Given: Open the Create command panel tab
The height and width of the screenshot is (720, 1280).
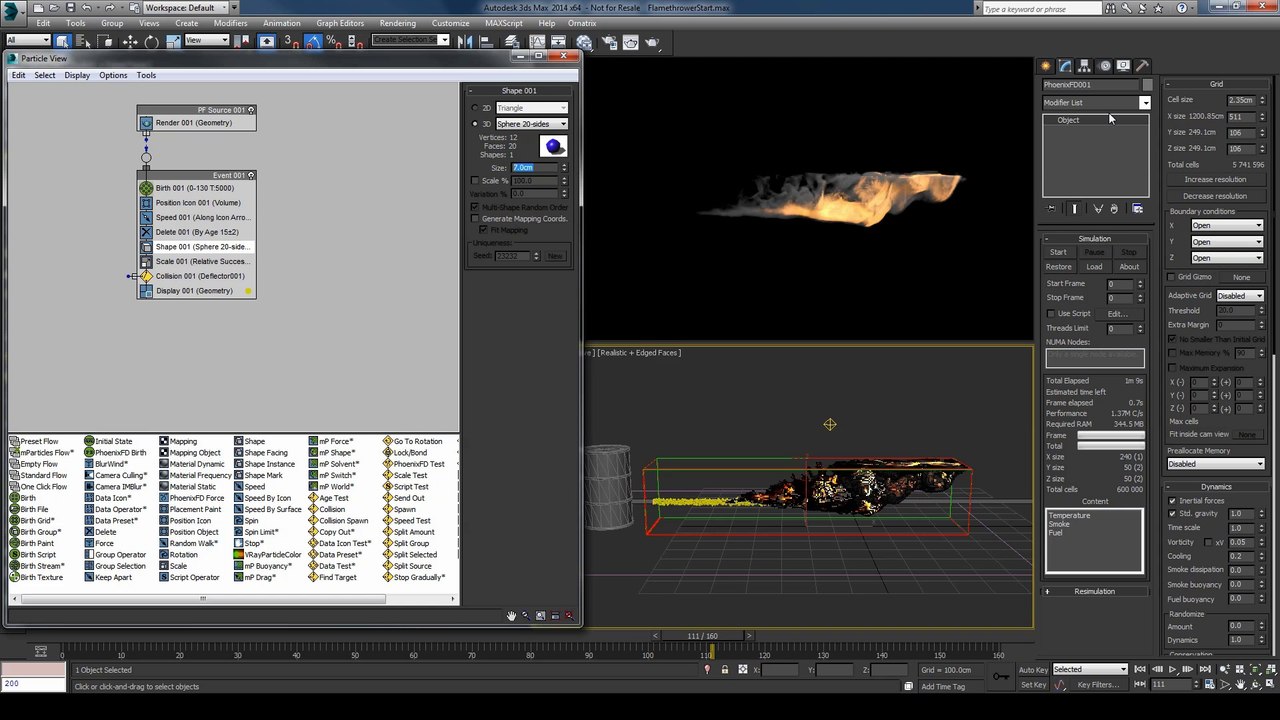Looking at the screenshot, I should (1046, 66).
